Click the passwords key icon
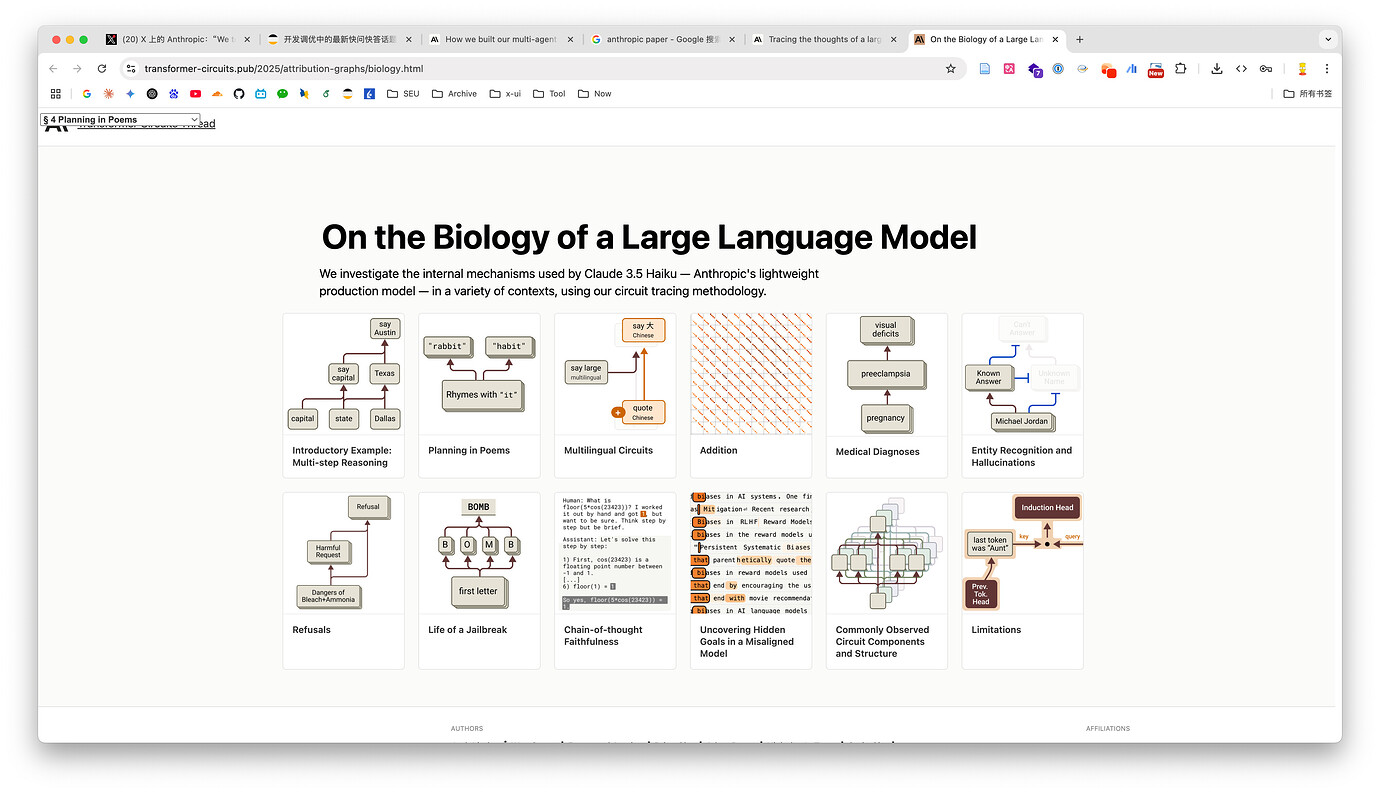The width and height of the screenshot is (1380, 792). click(x=1266, y=69)
